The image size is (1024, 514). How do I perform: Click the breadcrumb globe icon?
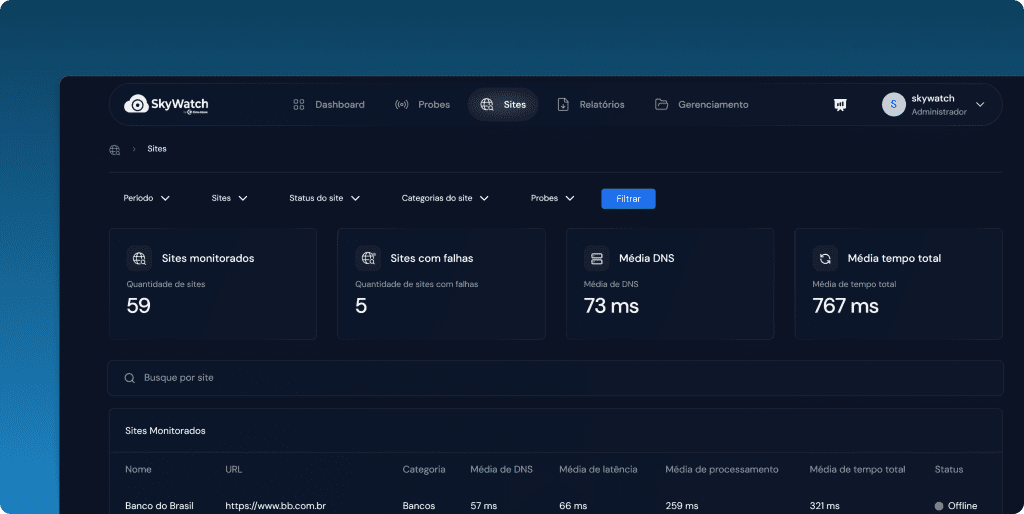(x=115, y=150)
